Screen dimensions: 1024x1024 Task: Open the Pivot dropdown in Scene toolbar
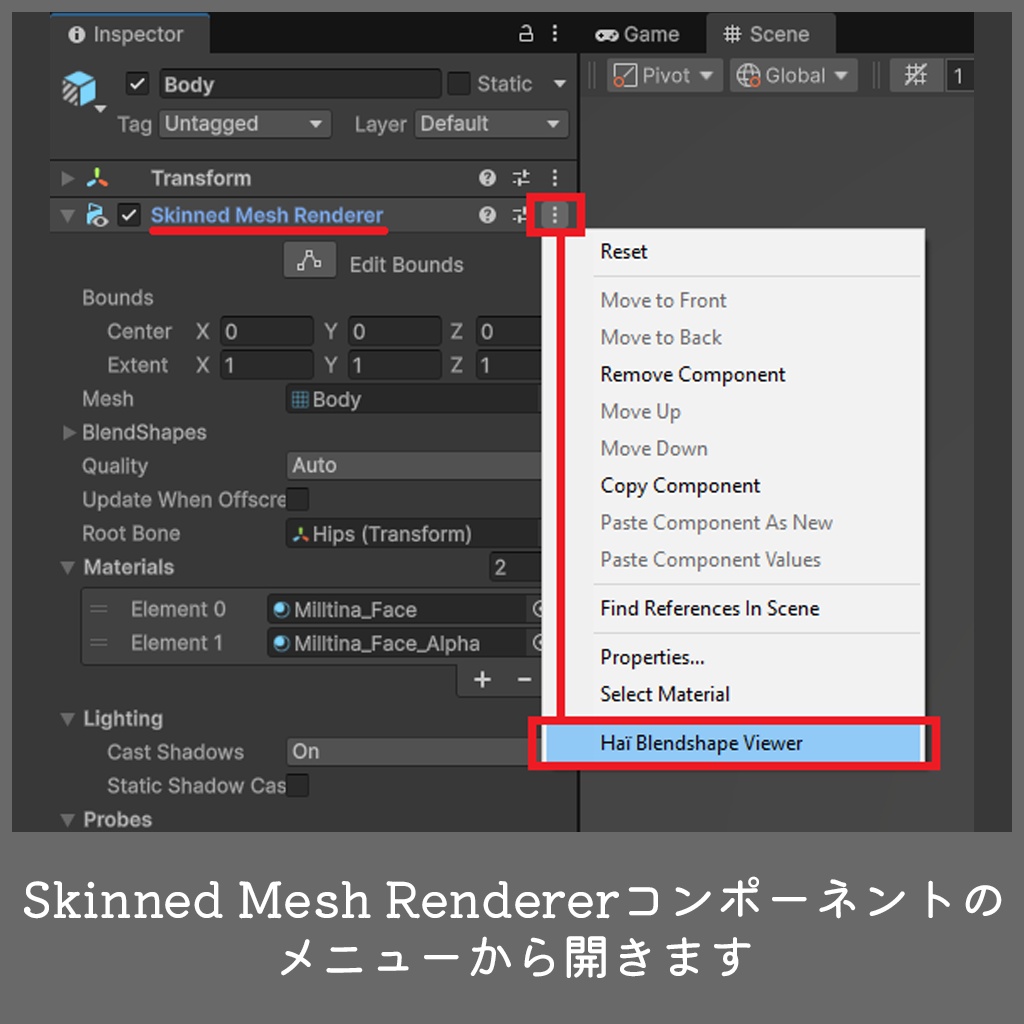[665, 75]
